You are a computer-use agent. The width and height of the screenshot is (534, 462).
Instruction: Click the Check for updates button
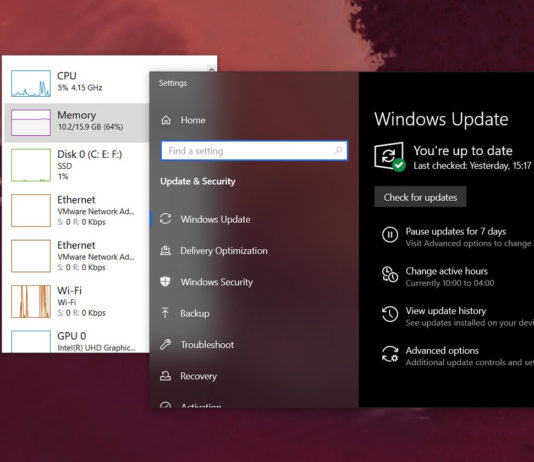tap(420, 197)
